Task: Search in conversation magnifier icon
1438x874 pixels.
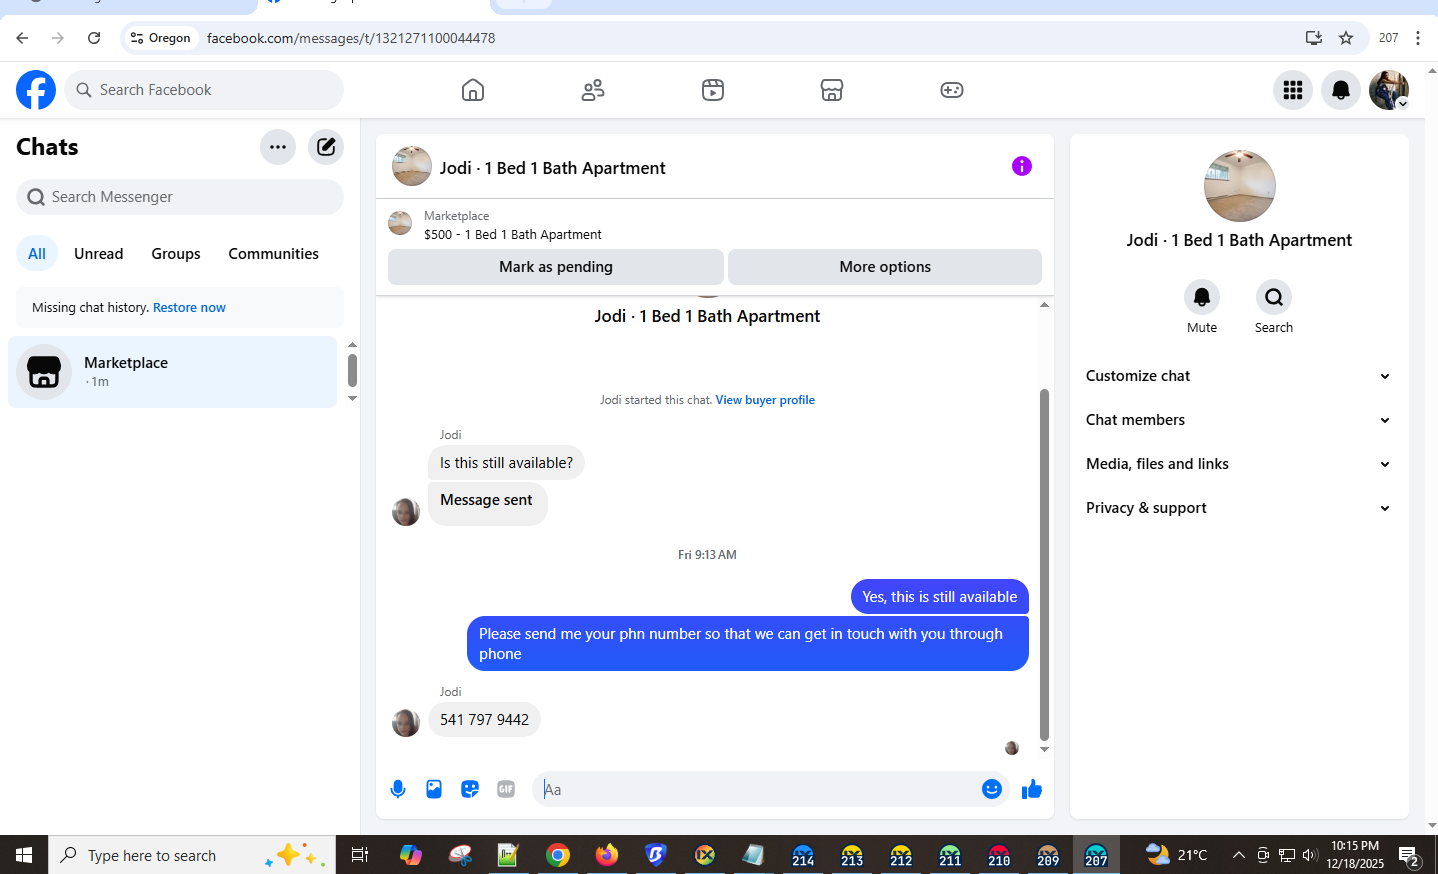Action: [x=1274, y=297]
